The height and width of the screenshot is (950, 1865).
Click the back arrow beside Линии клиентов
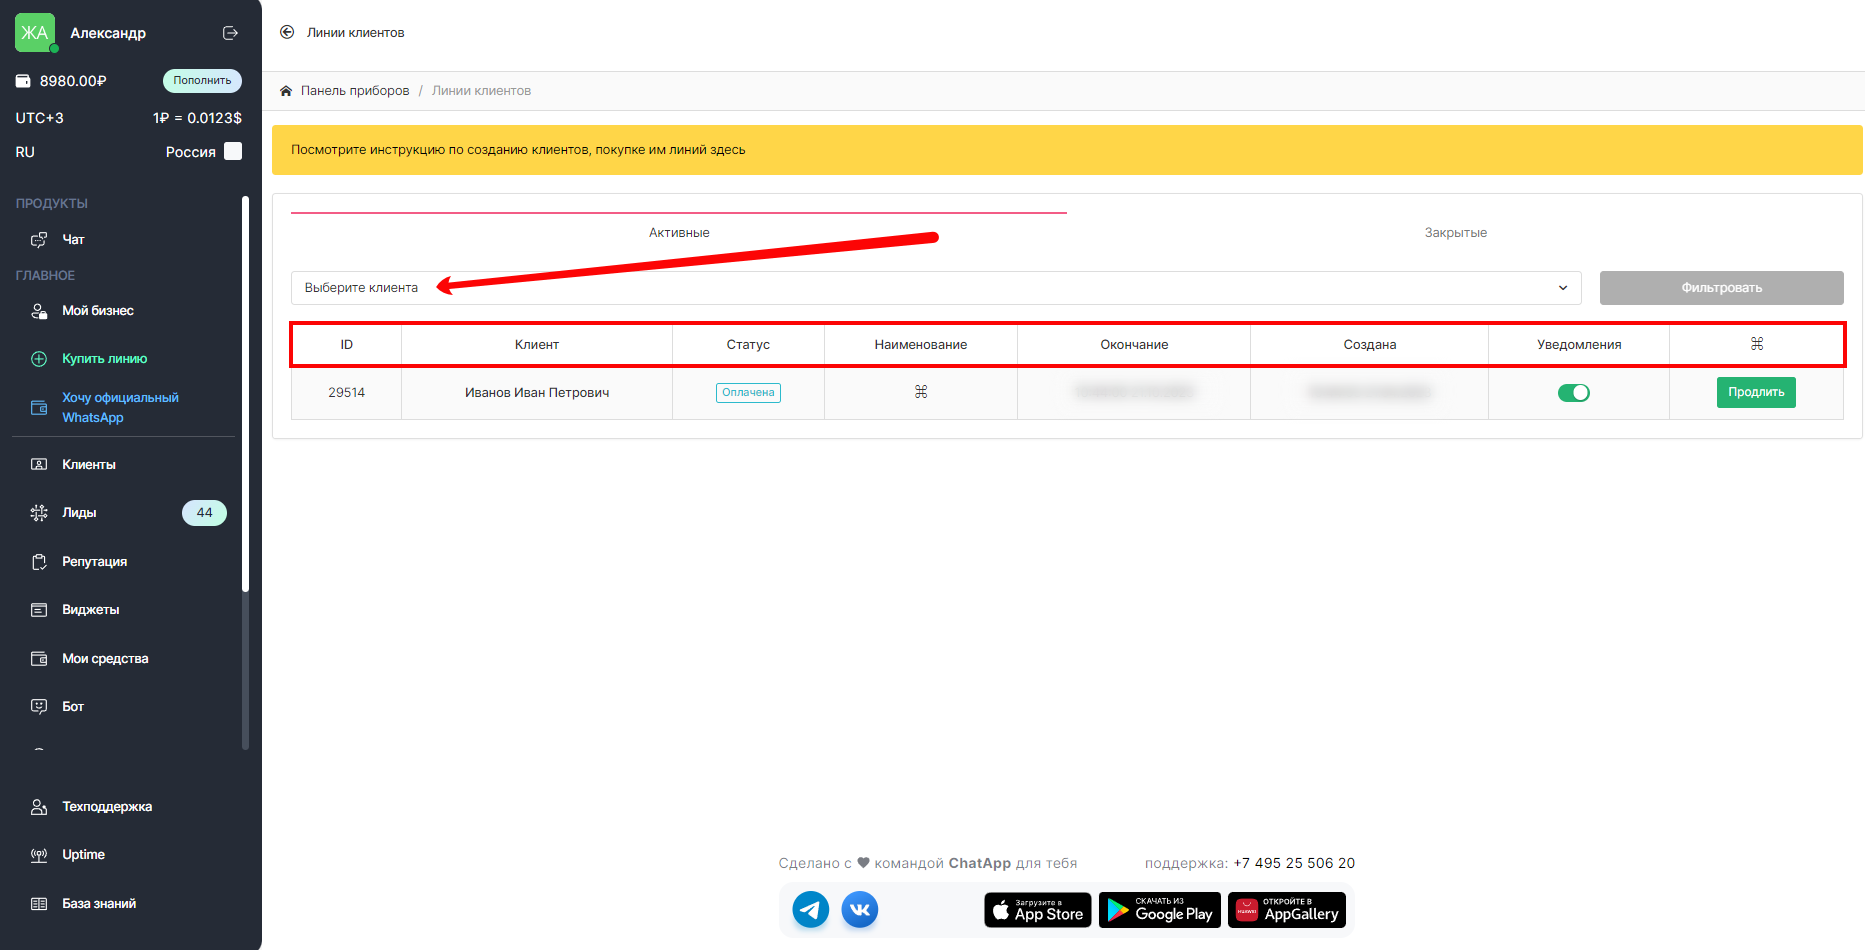(287, 32)
